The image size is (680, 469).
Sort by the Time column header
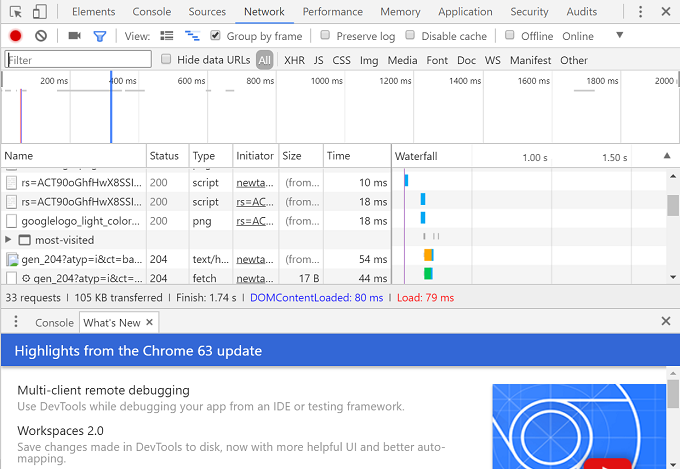pyautogui.click(x=357, y=156)
